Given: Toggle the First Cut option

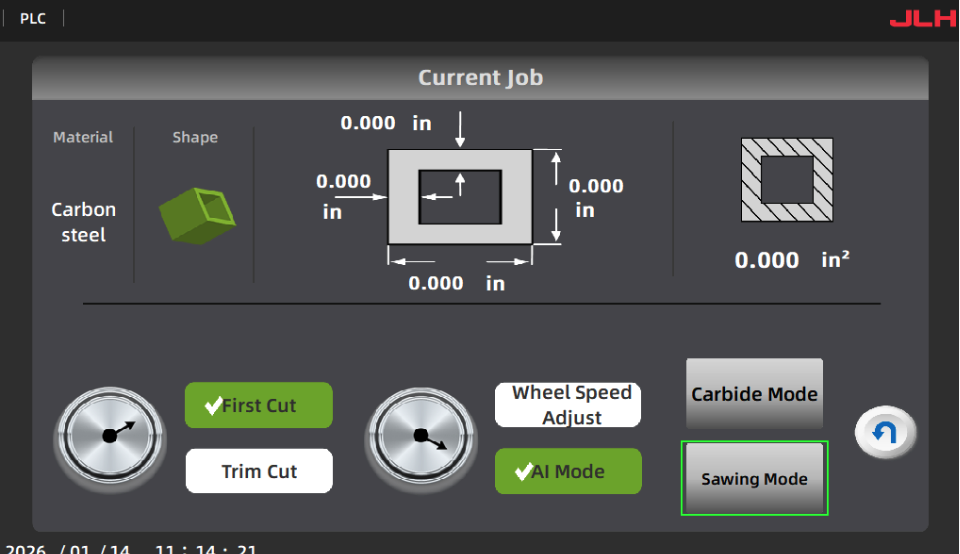Looking at the screenshot, I should point(258,405).
